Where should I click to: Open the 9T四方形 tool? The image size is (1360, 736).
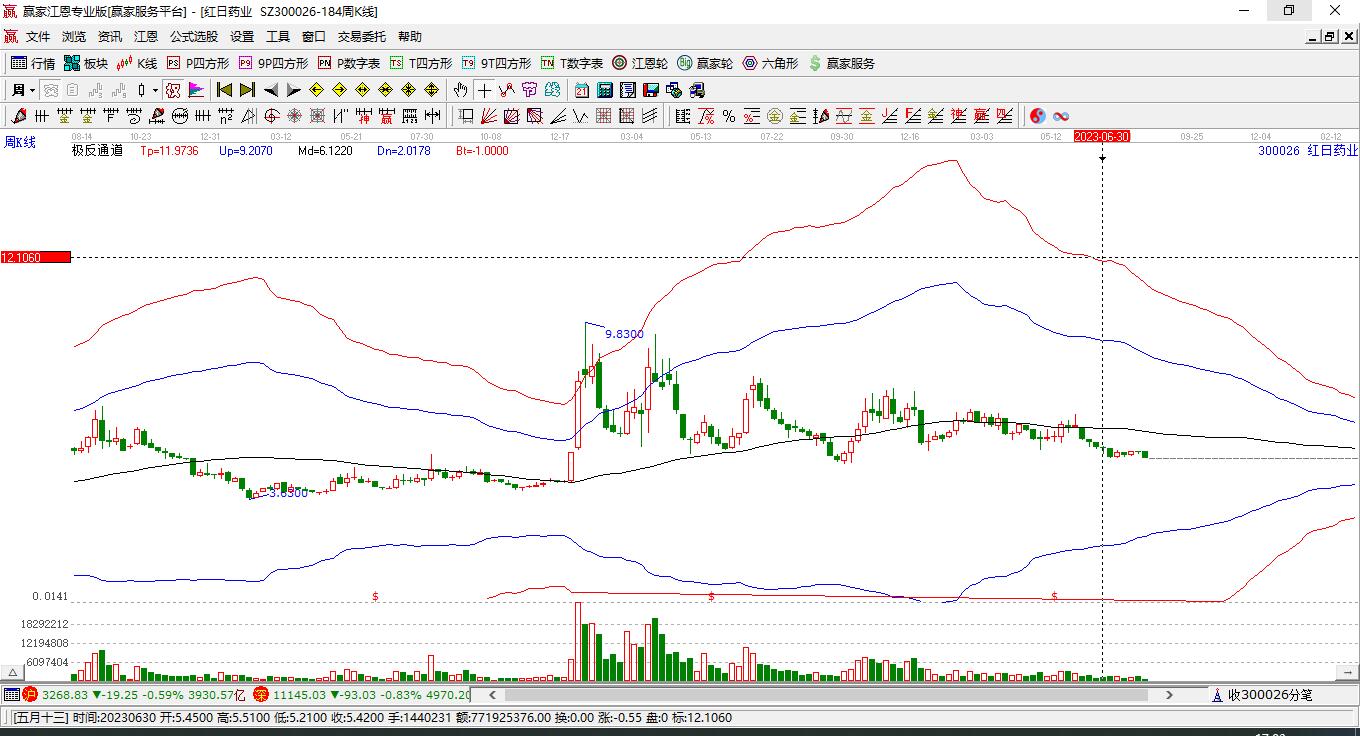[x=496, y=63]
